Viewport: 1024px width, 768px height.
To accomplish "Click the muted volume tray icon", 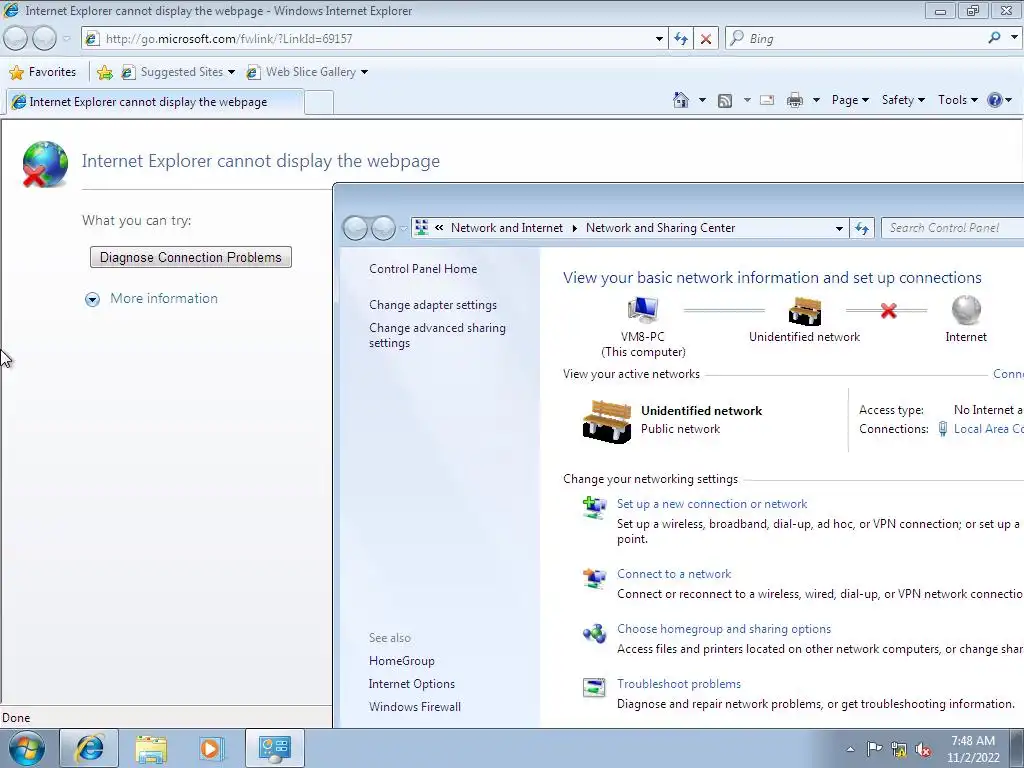I will coord(923,750).
